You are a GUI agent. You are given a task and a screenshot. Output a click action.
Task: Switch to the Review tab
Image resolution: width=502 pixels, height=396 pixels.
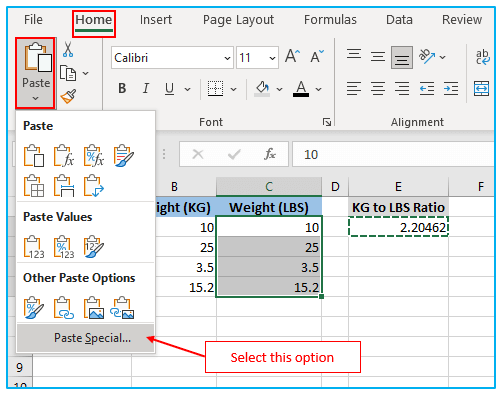point(462,20)
